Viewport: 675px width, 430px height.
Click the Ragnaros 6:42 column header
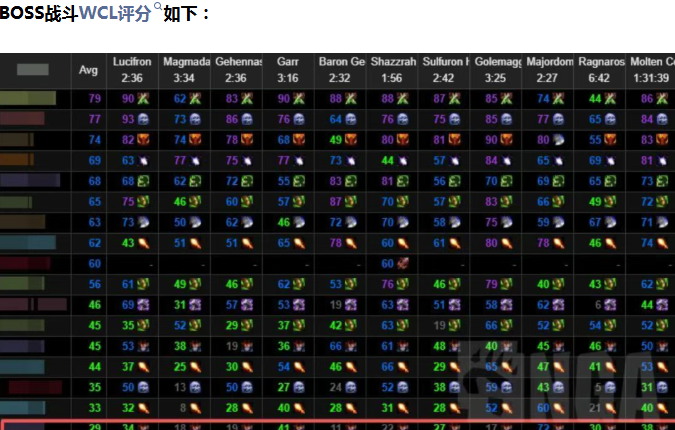point(600,69)
